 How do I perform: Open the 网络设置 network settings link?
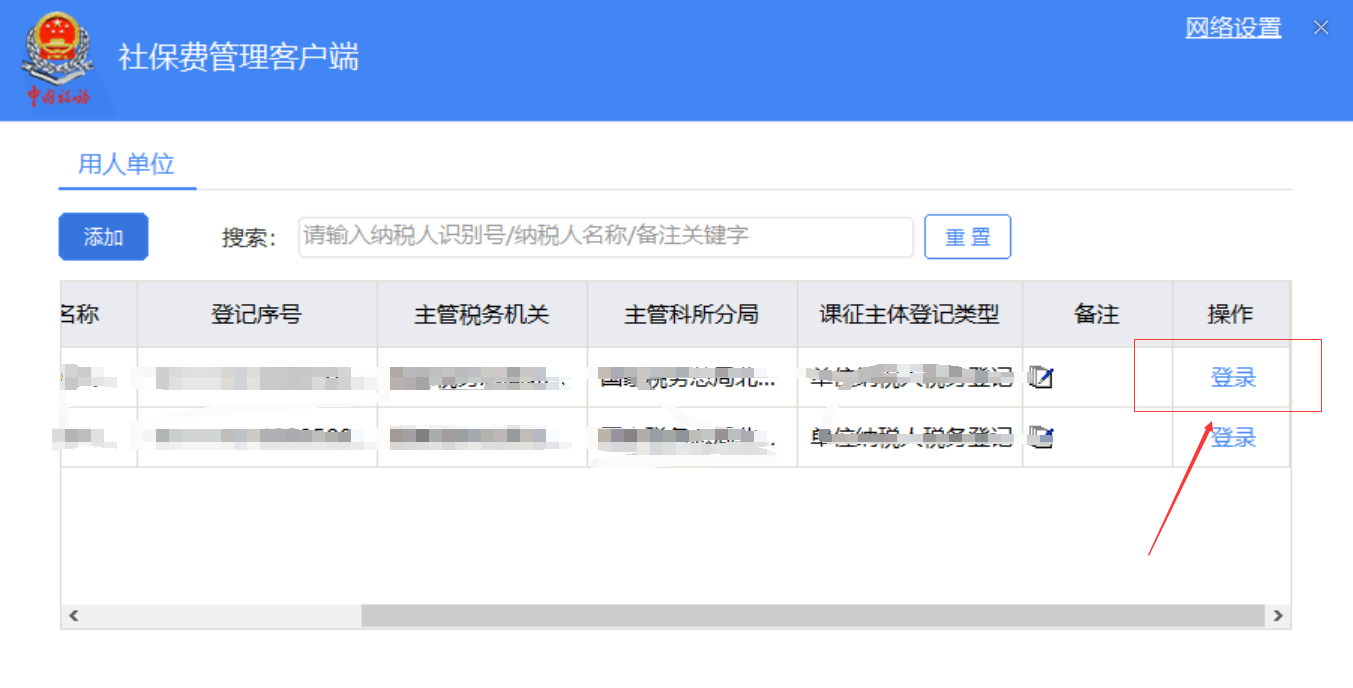(x=1233, y=28)
